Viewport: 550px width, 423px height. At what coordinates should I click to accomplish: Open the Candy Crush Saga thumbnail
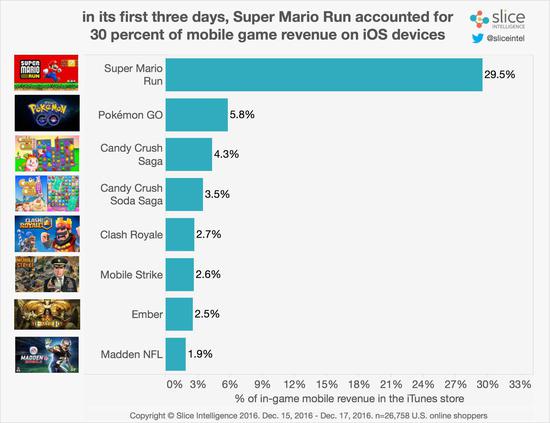click(47, 154)
